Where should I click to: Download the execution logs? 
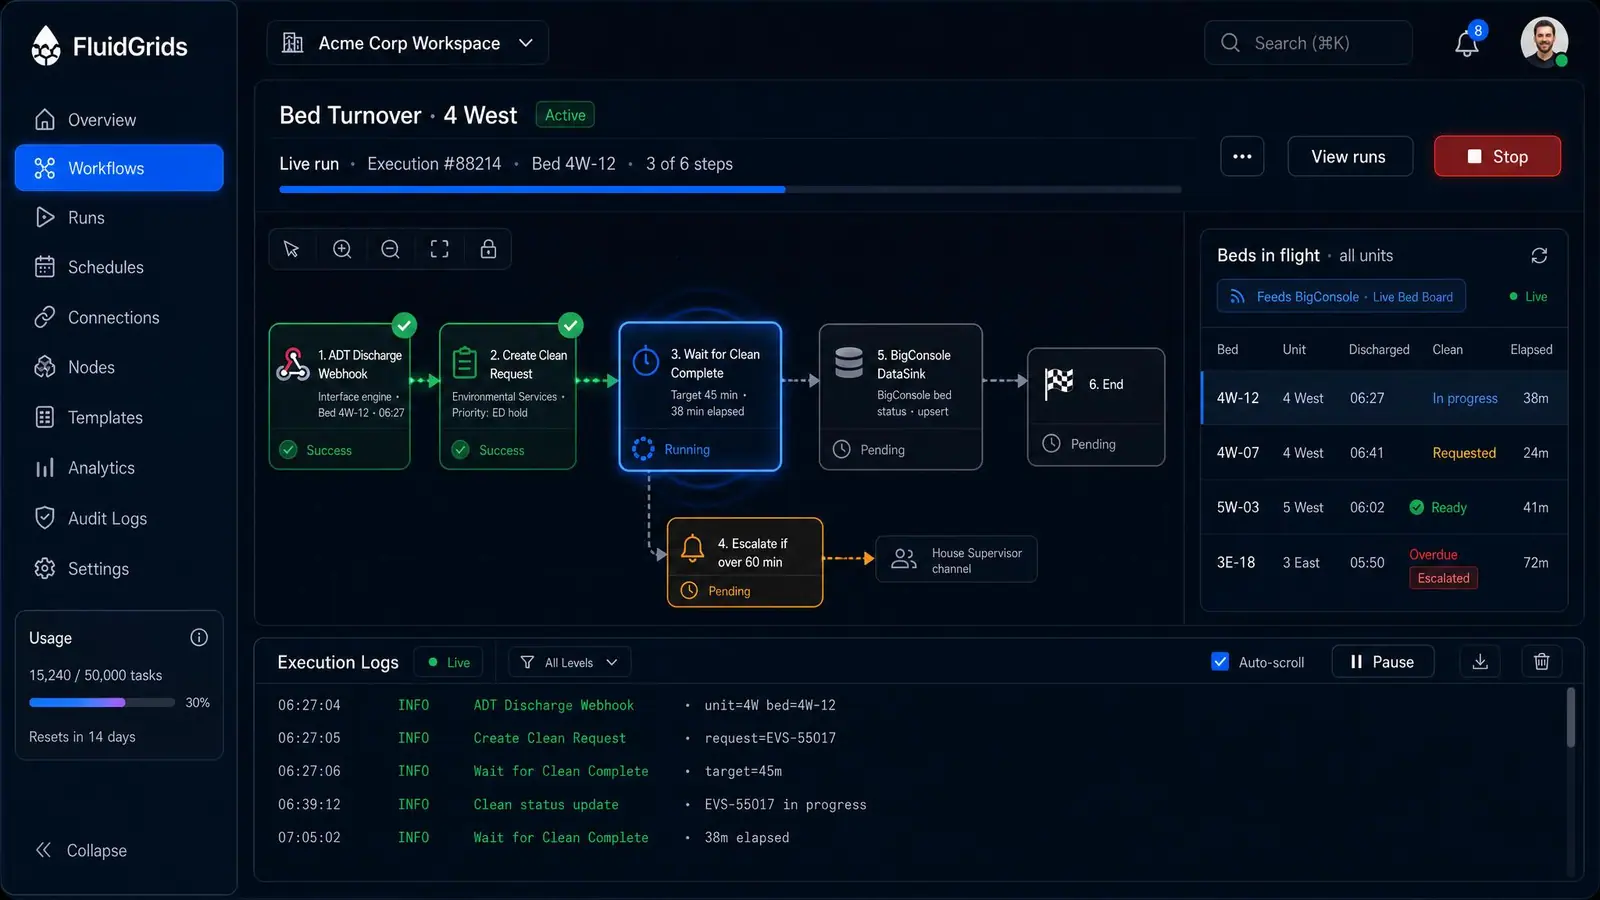click(x=1480, y=662)
